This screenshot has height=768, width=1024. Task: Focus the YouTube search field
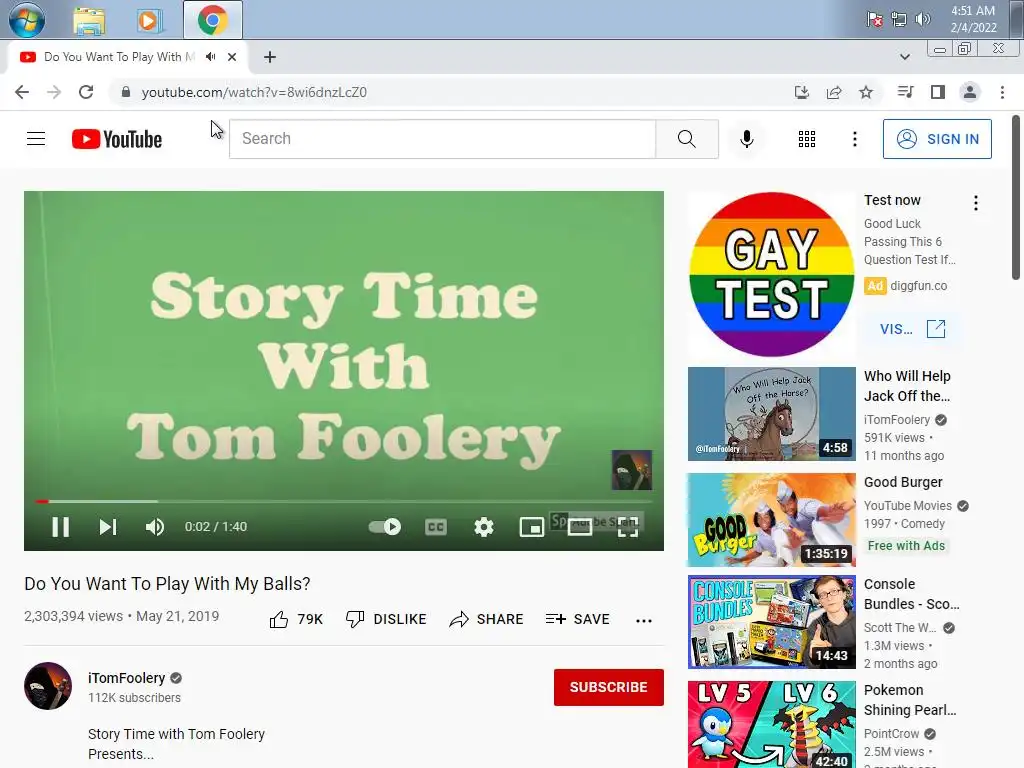click(x=442, y=138)
